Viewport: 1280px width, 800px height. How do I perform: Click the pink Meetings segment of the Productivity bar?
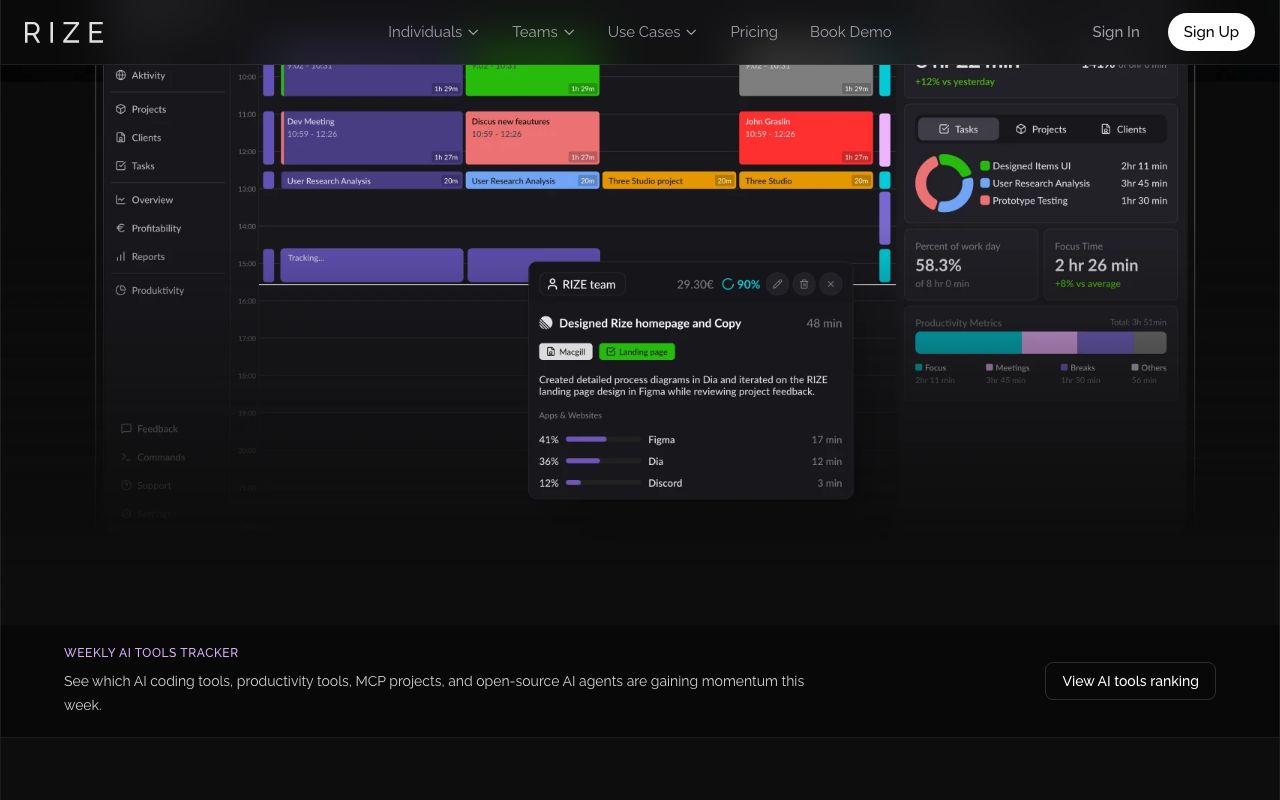pos(1049,343)
